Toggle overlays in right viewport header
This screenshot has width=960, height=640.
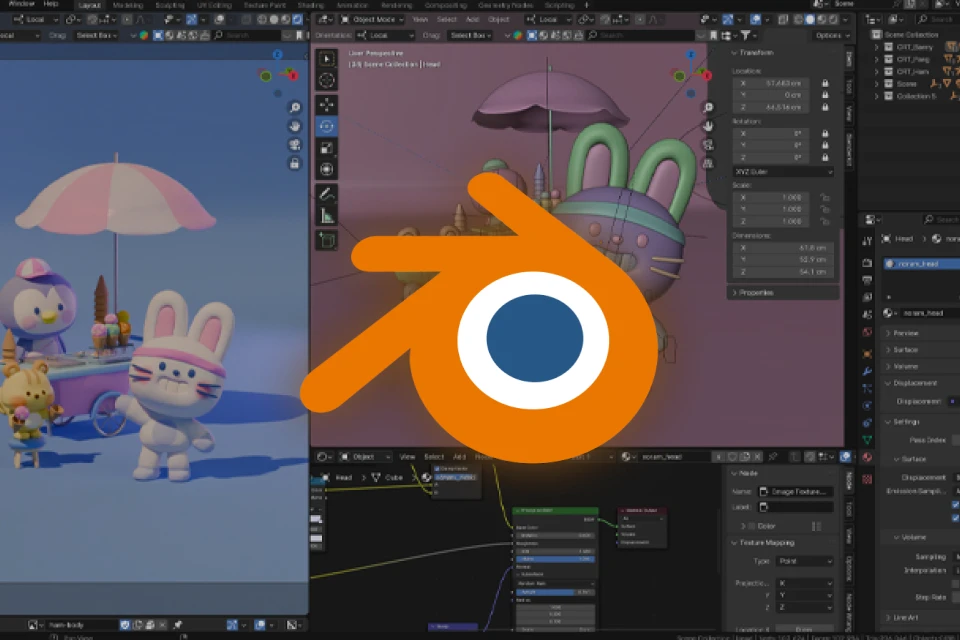[x=756, y=20]
